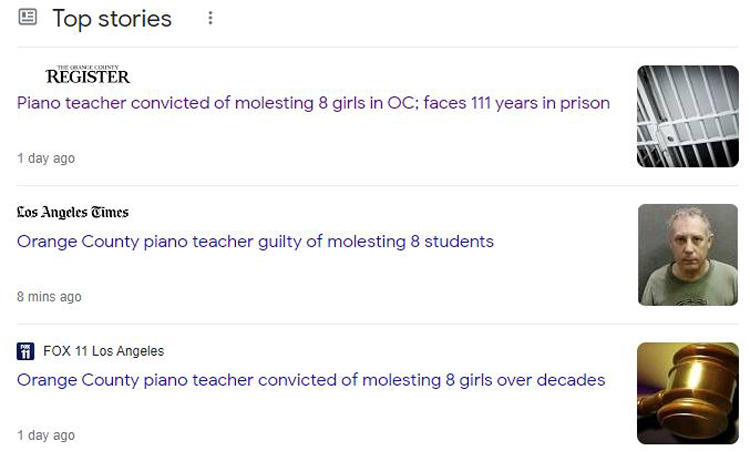
Task: Open the three-dot menu beside Top stories
Action: pos(210,18)
